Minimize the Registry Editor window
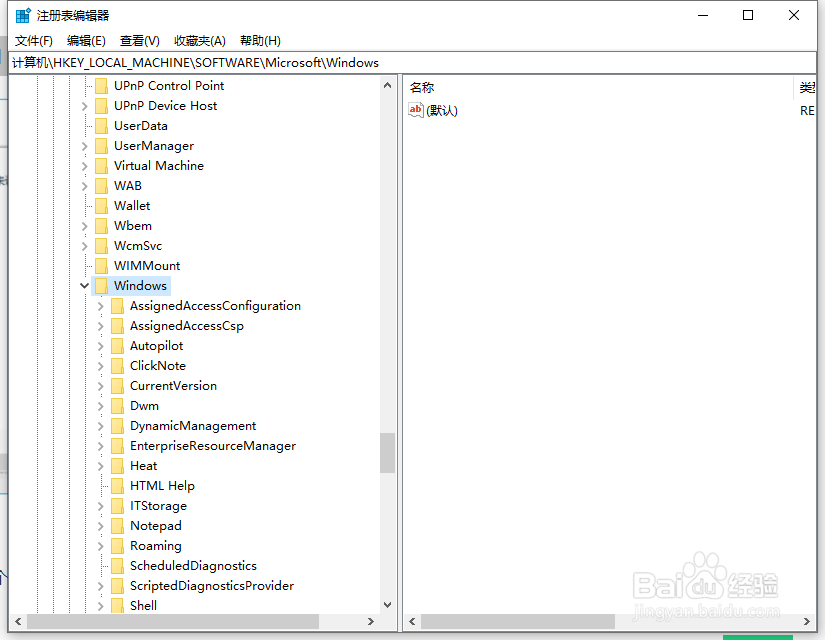825x640 pixels. [x=703, y=15]
